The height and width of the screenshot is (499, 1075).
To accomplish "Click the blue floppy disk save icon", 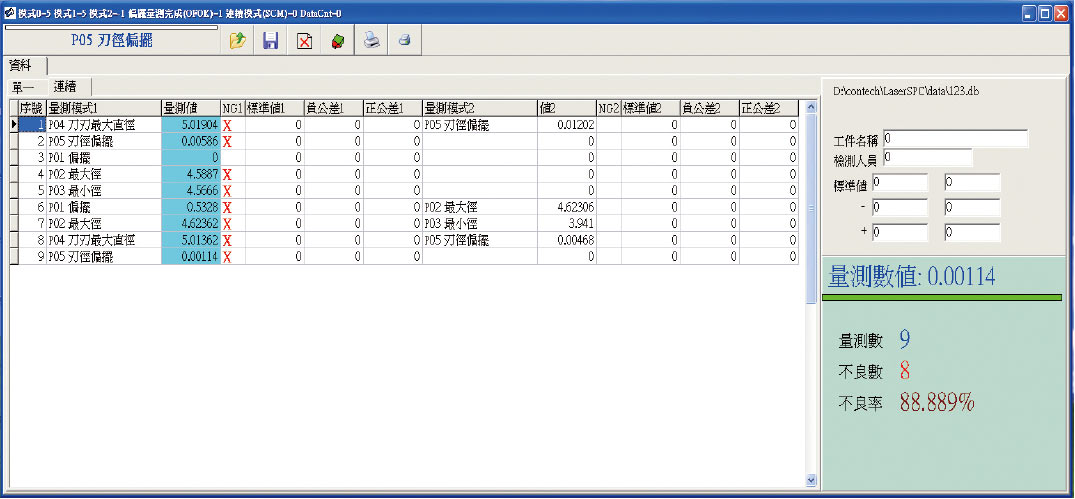I will tap(270, 41).
